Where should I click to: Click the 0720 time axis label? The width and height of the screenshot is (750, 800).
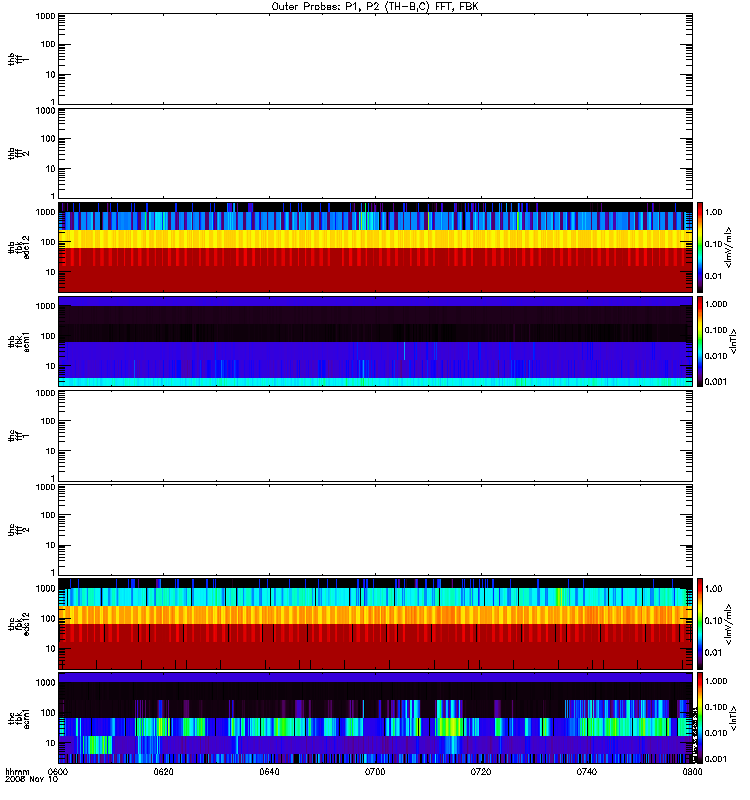click(481, 772)
